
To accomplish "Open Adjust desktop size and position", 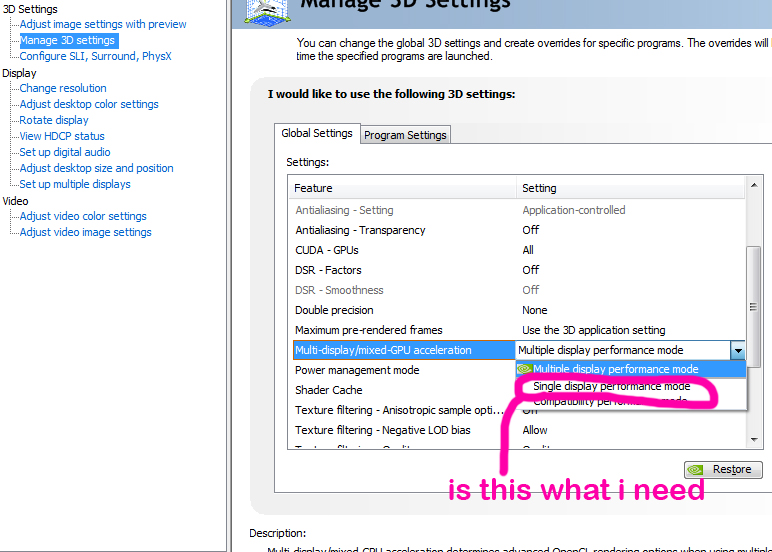I will (96, 168).
